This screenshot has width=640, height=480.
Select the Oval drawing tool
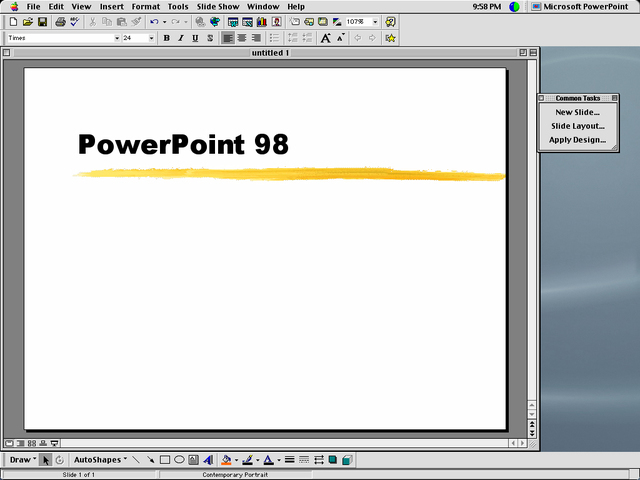(x=179, y=460)
